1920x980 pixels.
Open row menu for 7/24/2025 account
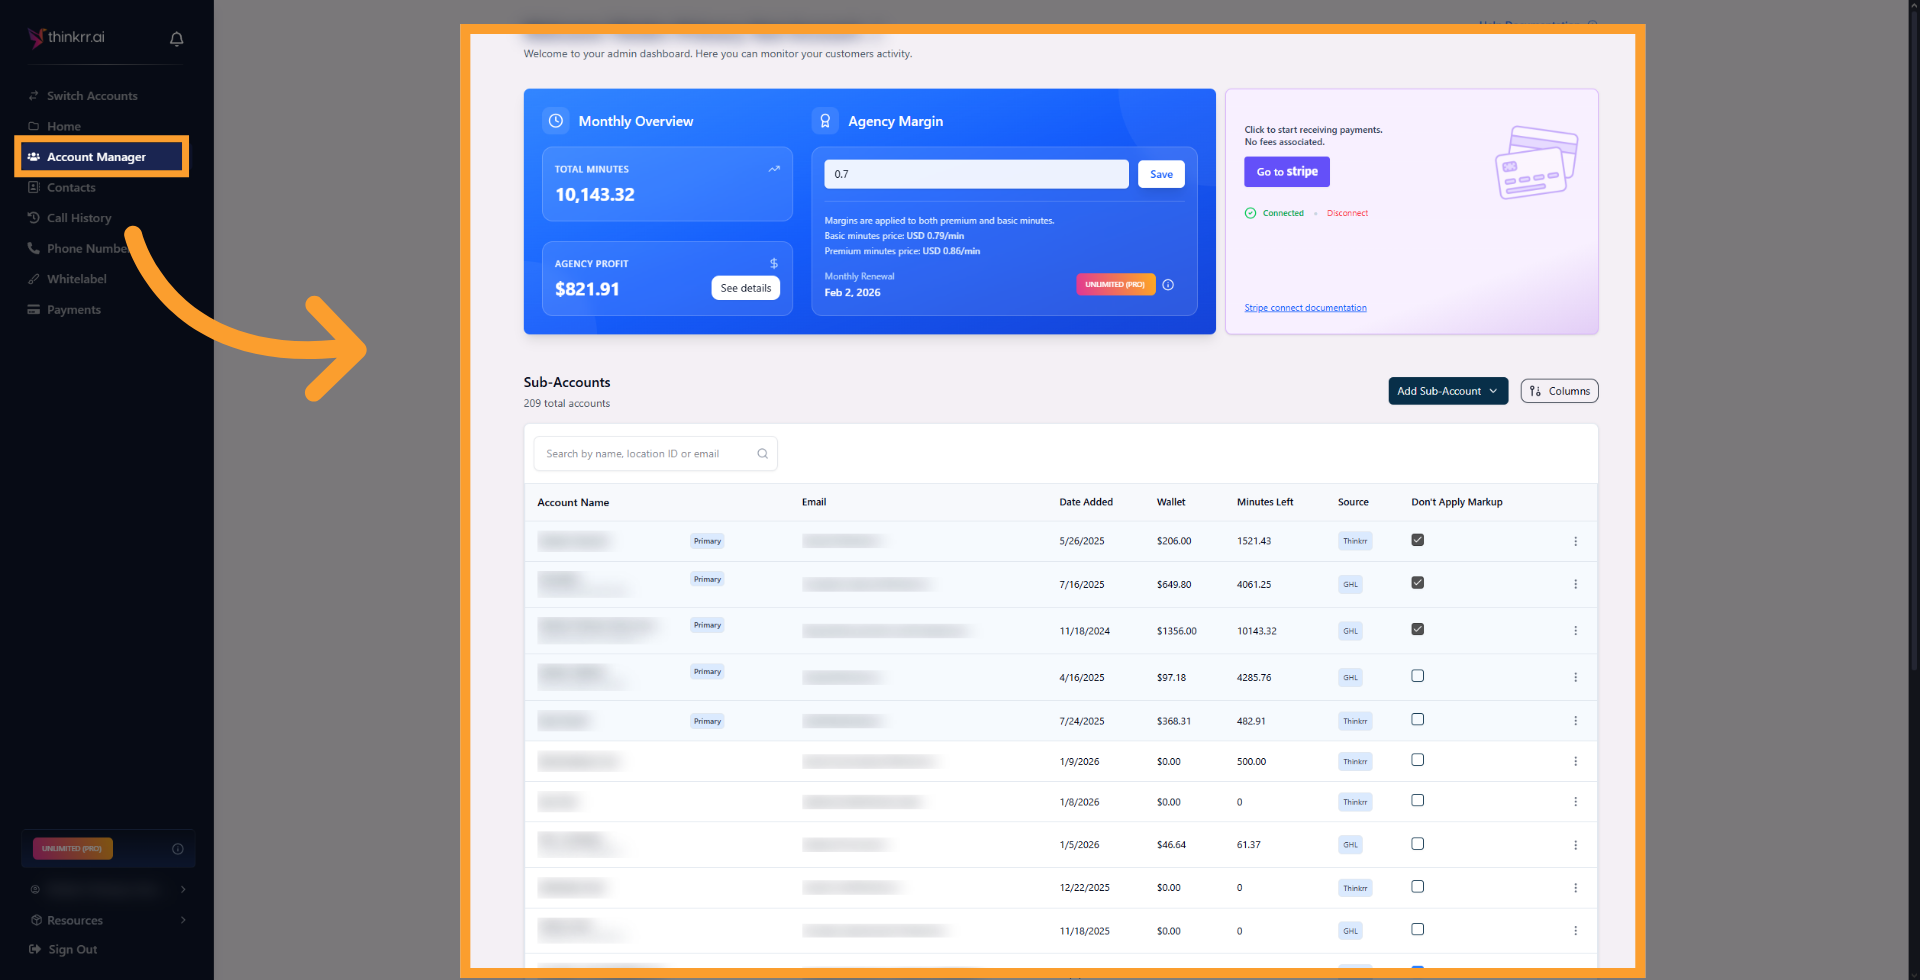(1575, 721)
